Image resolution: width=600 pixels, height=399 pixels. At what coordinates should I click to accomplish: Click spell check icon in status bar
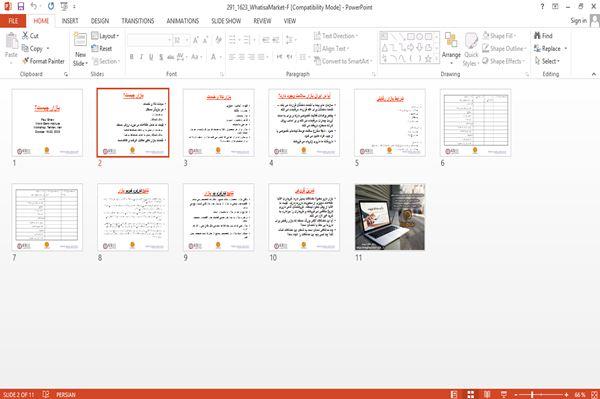[46, 394]
